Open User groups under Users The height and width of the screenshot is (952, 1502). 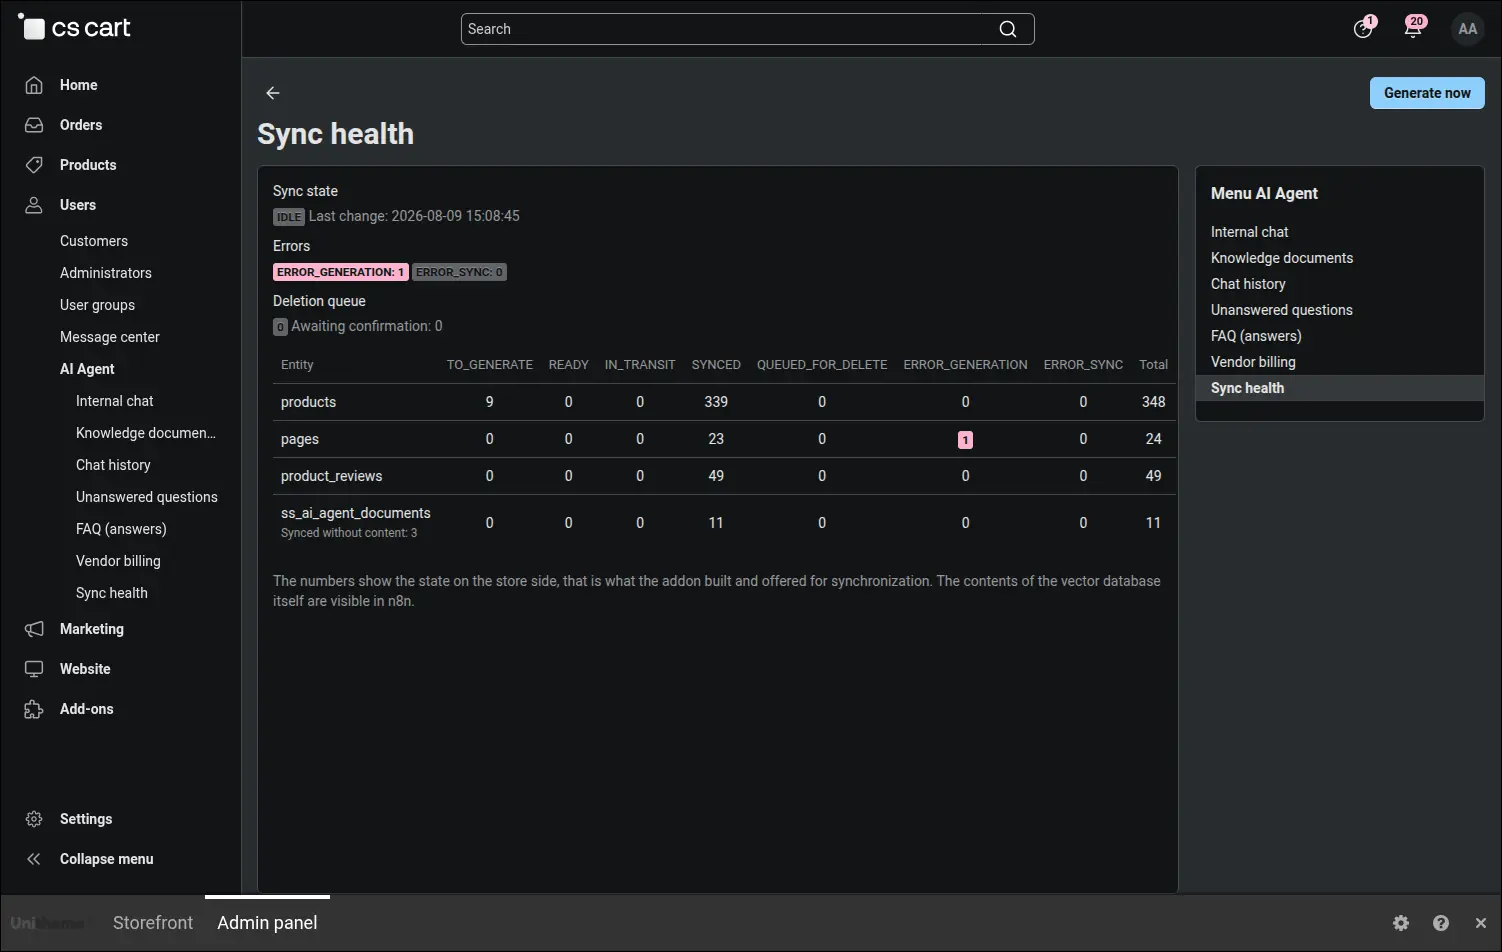click(x=97, y=305)
